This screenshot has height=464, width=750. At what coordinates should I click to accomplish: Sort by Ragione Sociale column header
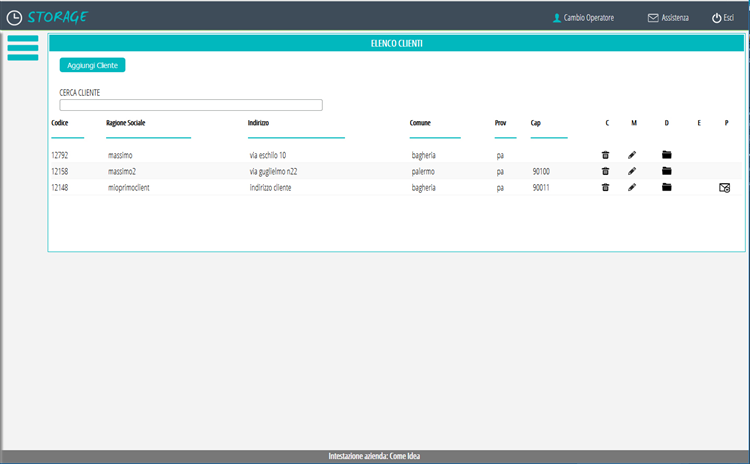[125, 123]
